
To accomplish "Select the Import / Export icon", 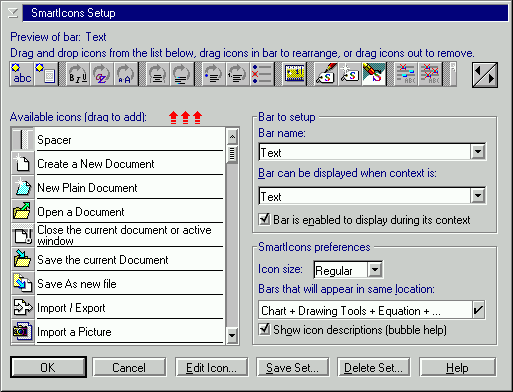I will coord(23,307).
